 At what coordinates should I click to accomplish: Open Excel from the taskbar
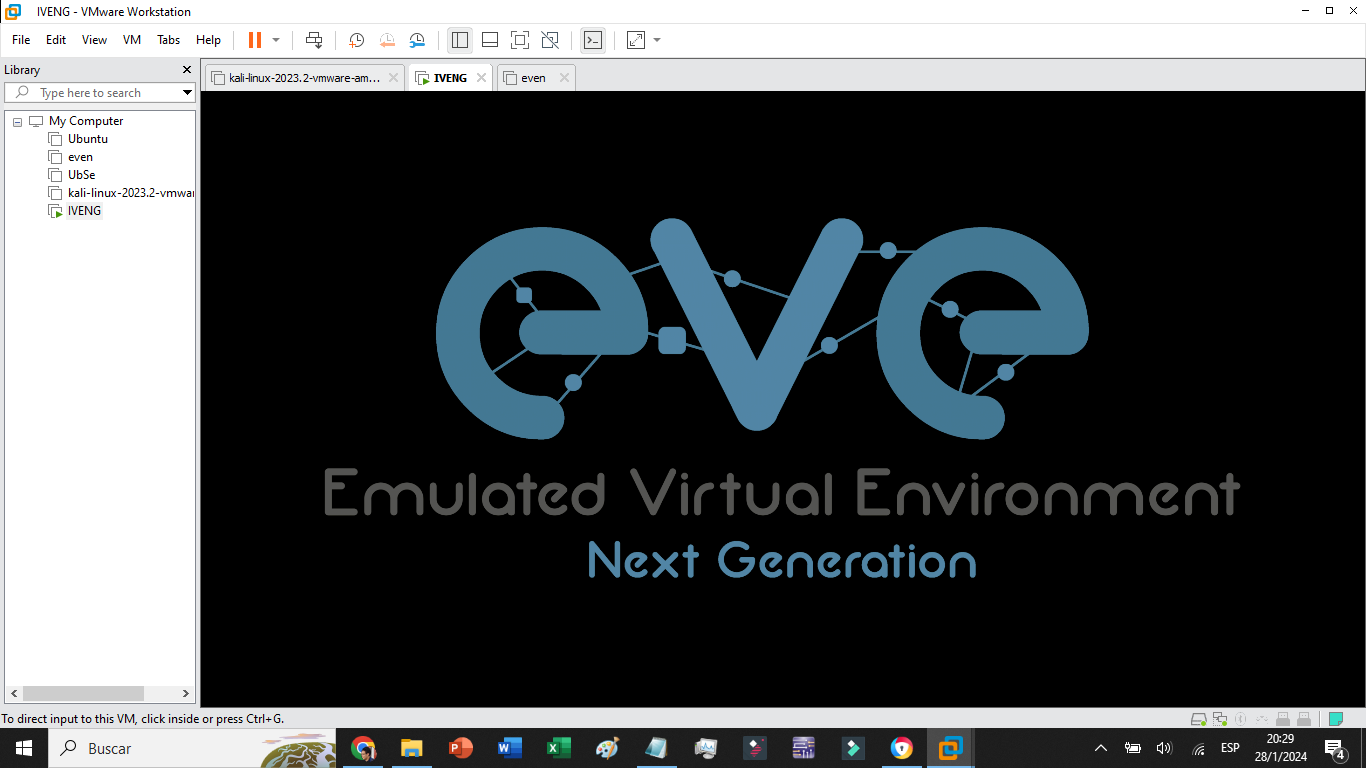pyautogui.click(x=558, y=748)
